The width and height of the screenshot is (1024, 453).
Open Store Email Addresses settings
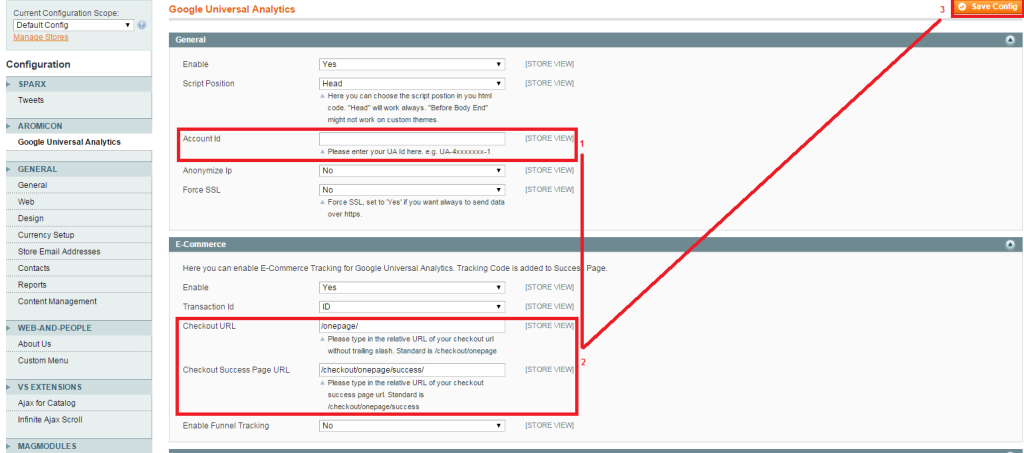click(59, 251)
